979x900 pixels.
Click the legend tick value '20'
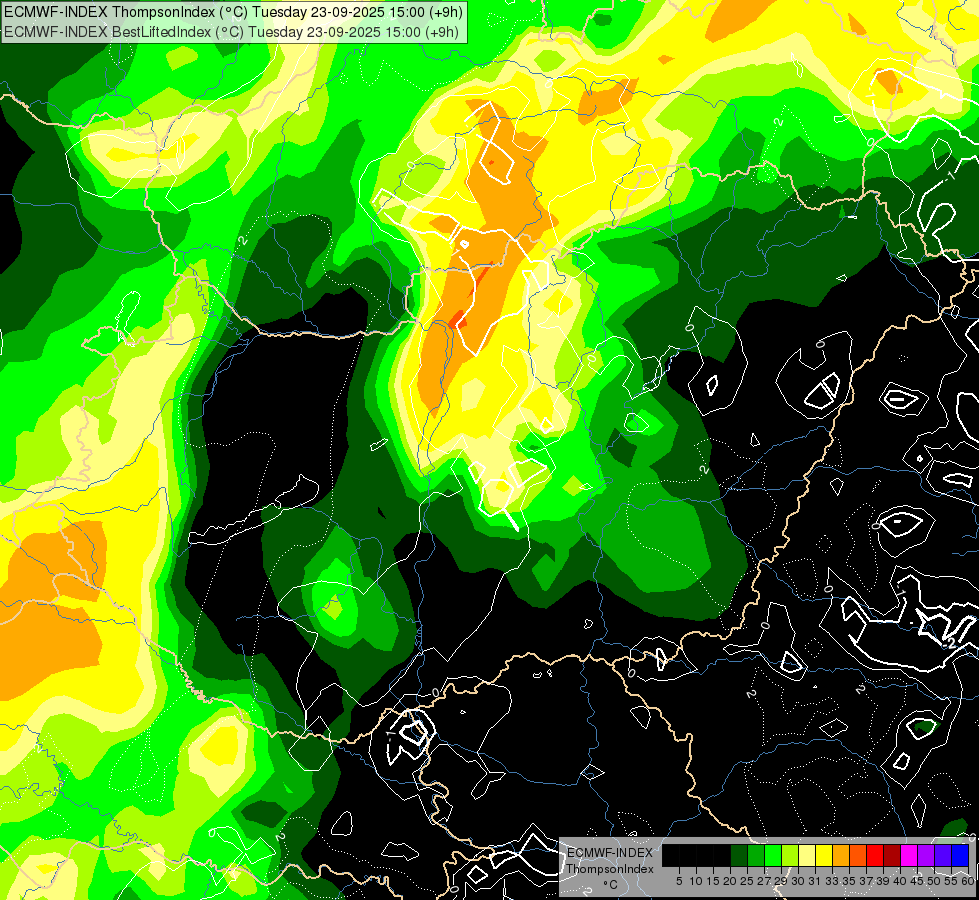pos(730,881)
